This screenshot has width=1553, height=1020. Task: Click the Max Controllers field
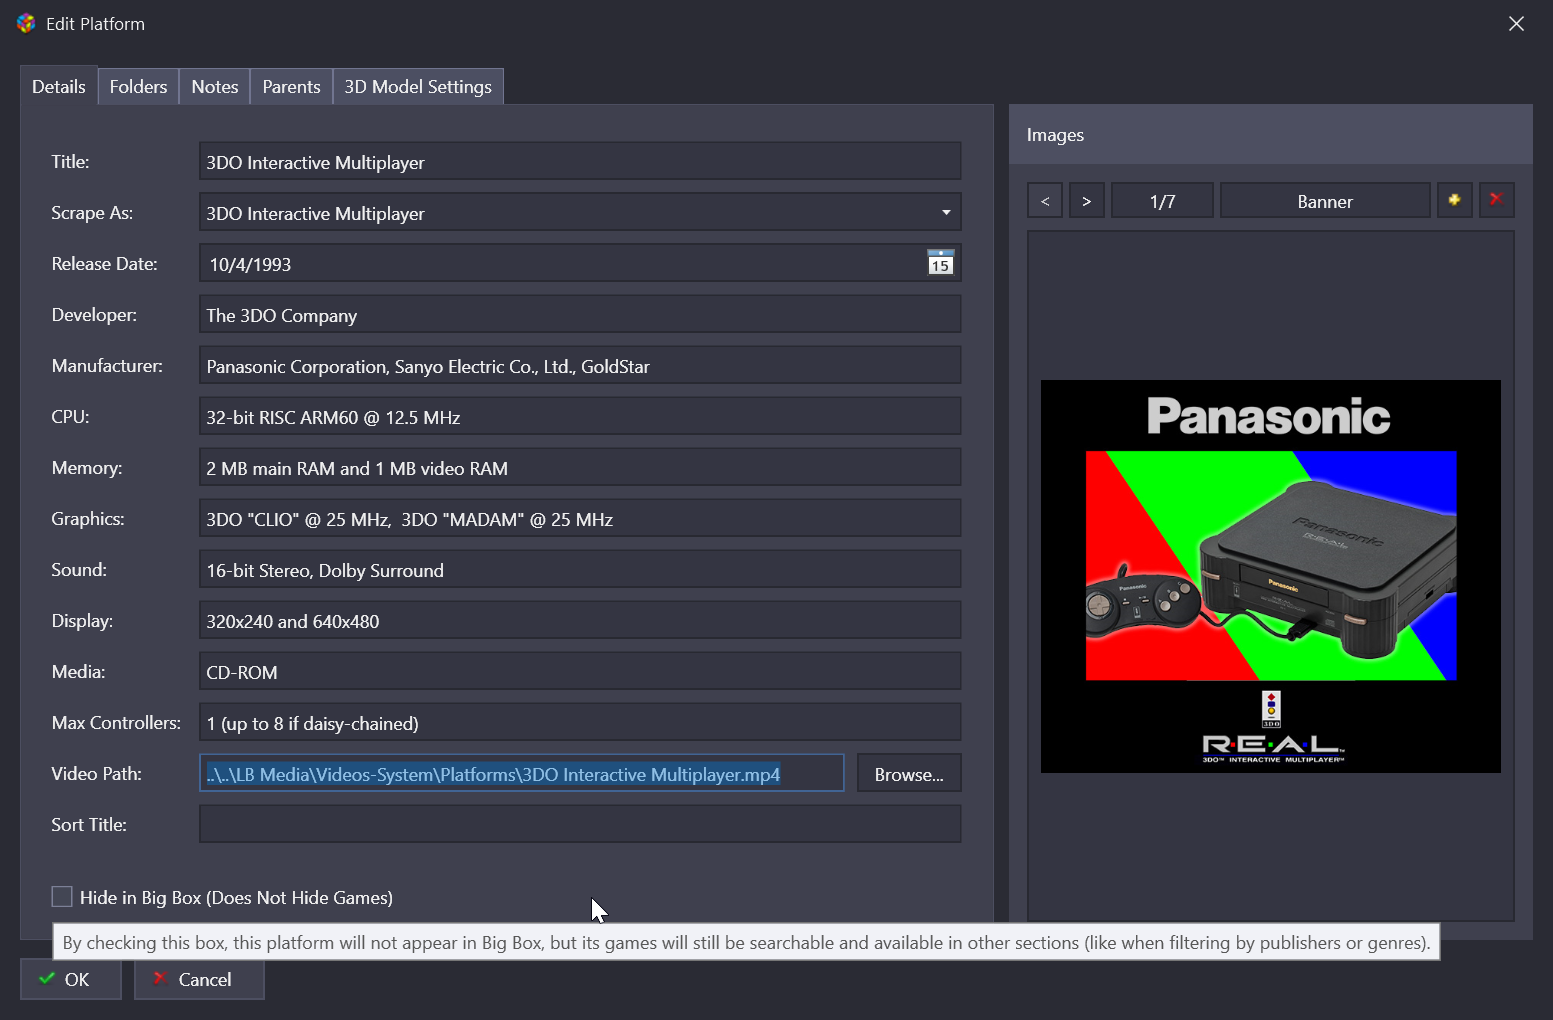click(580, 723)
